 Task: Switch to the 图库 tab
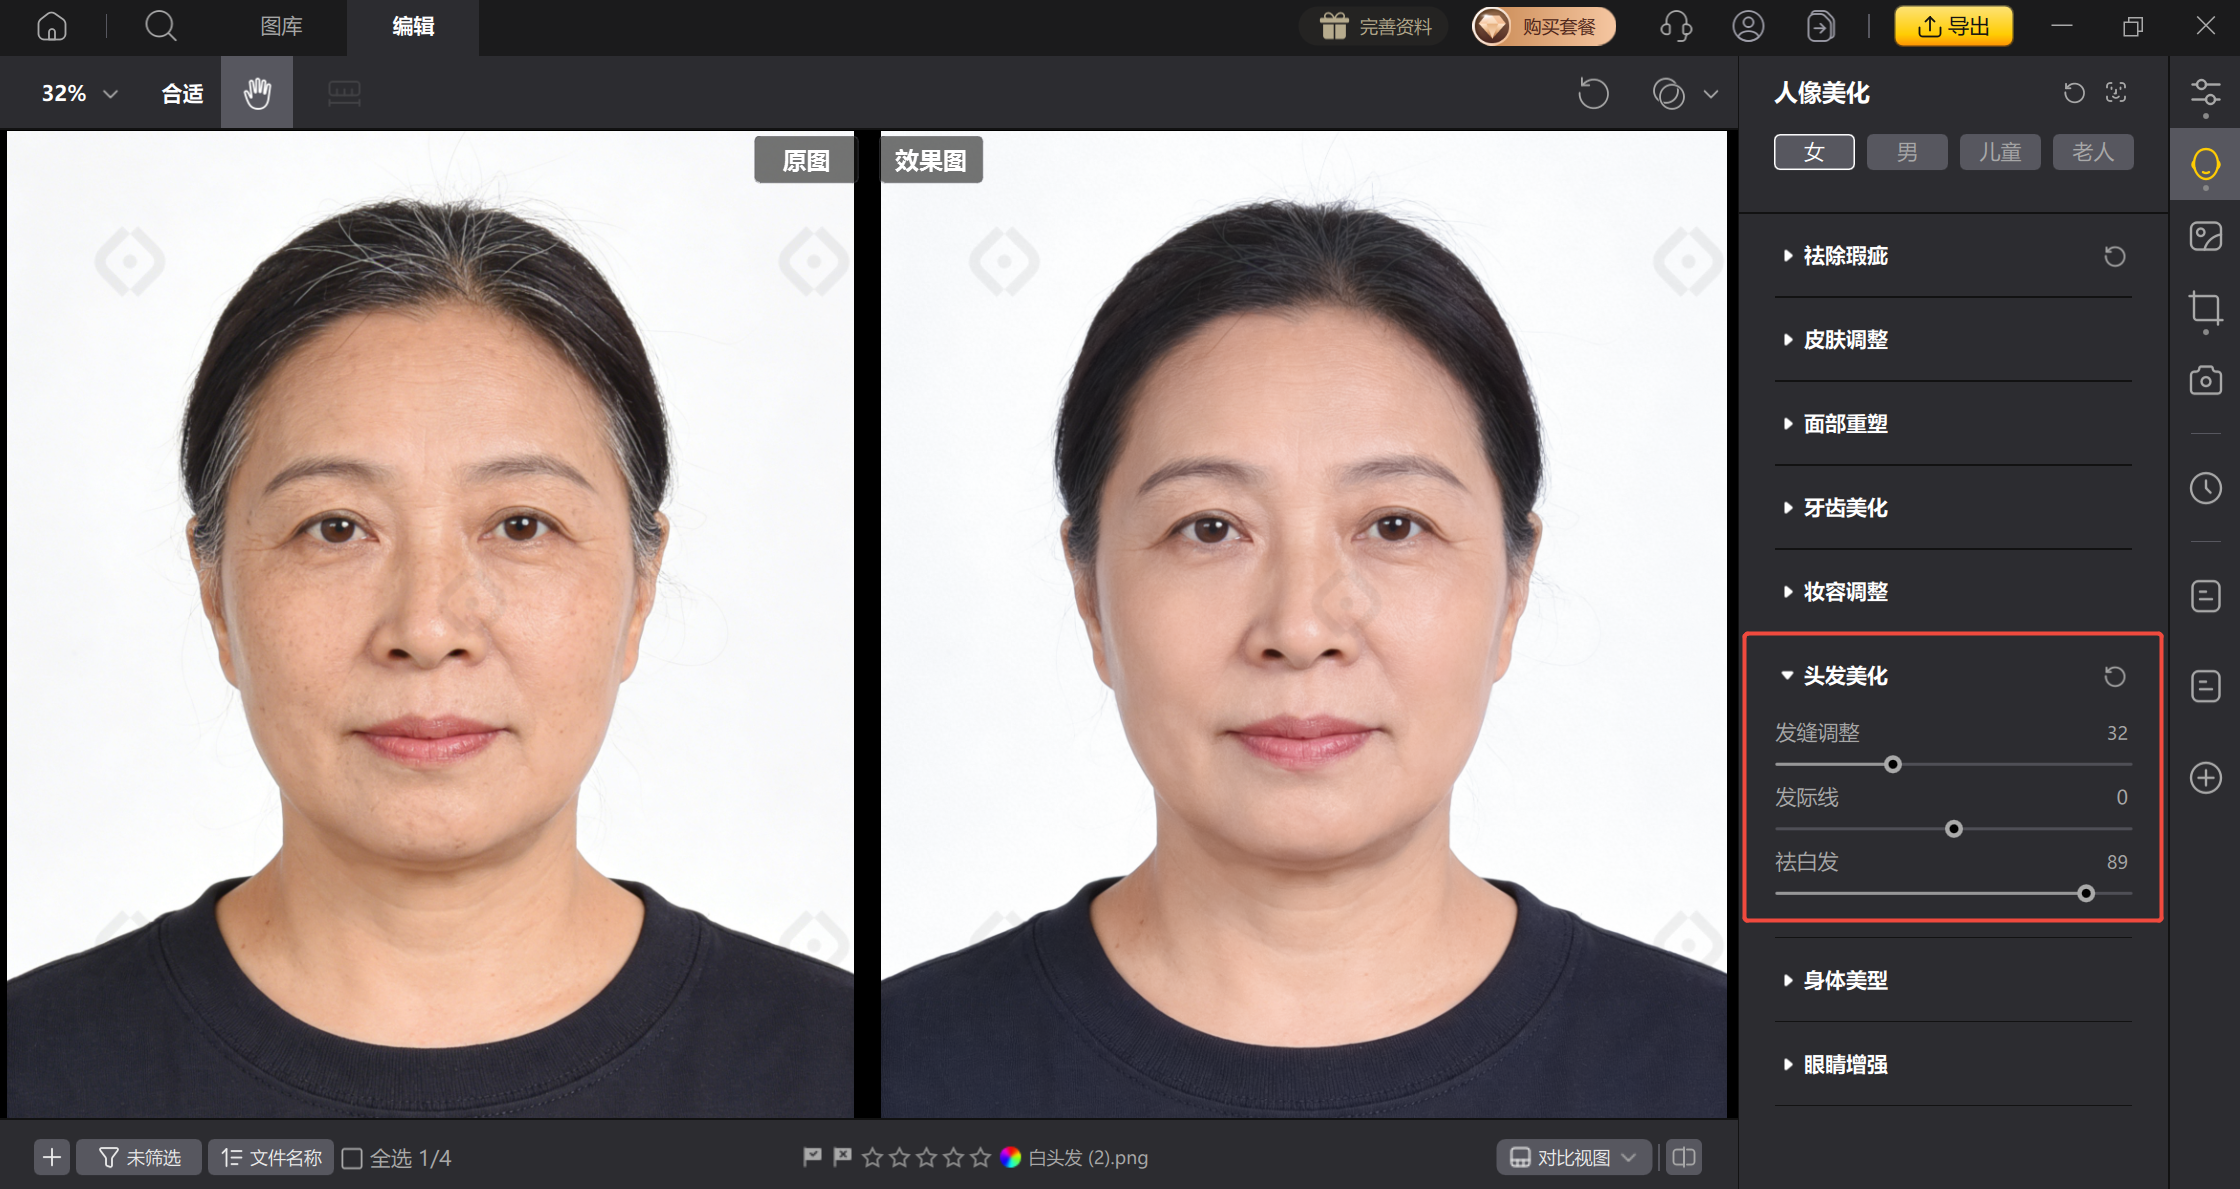pos(281,26)
